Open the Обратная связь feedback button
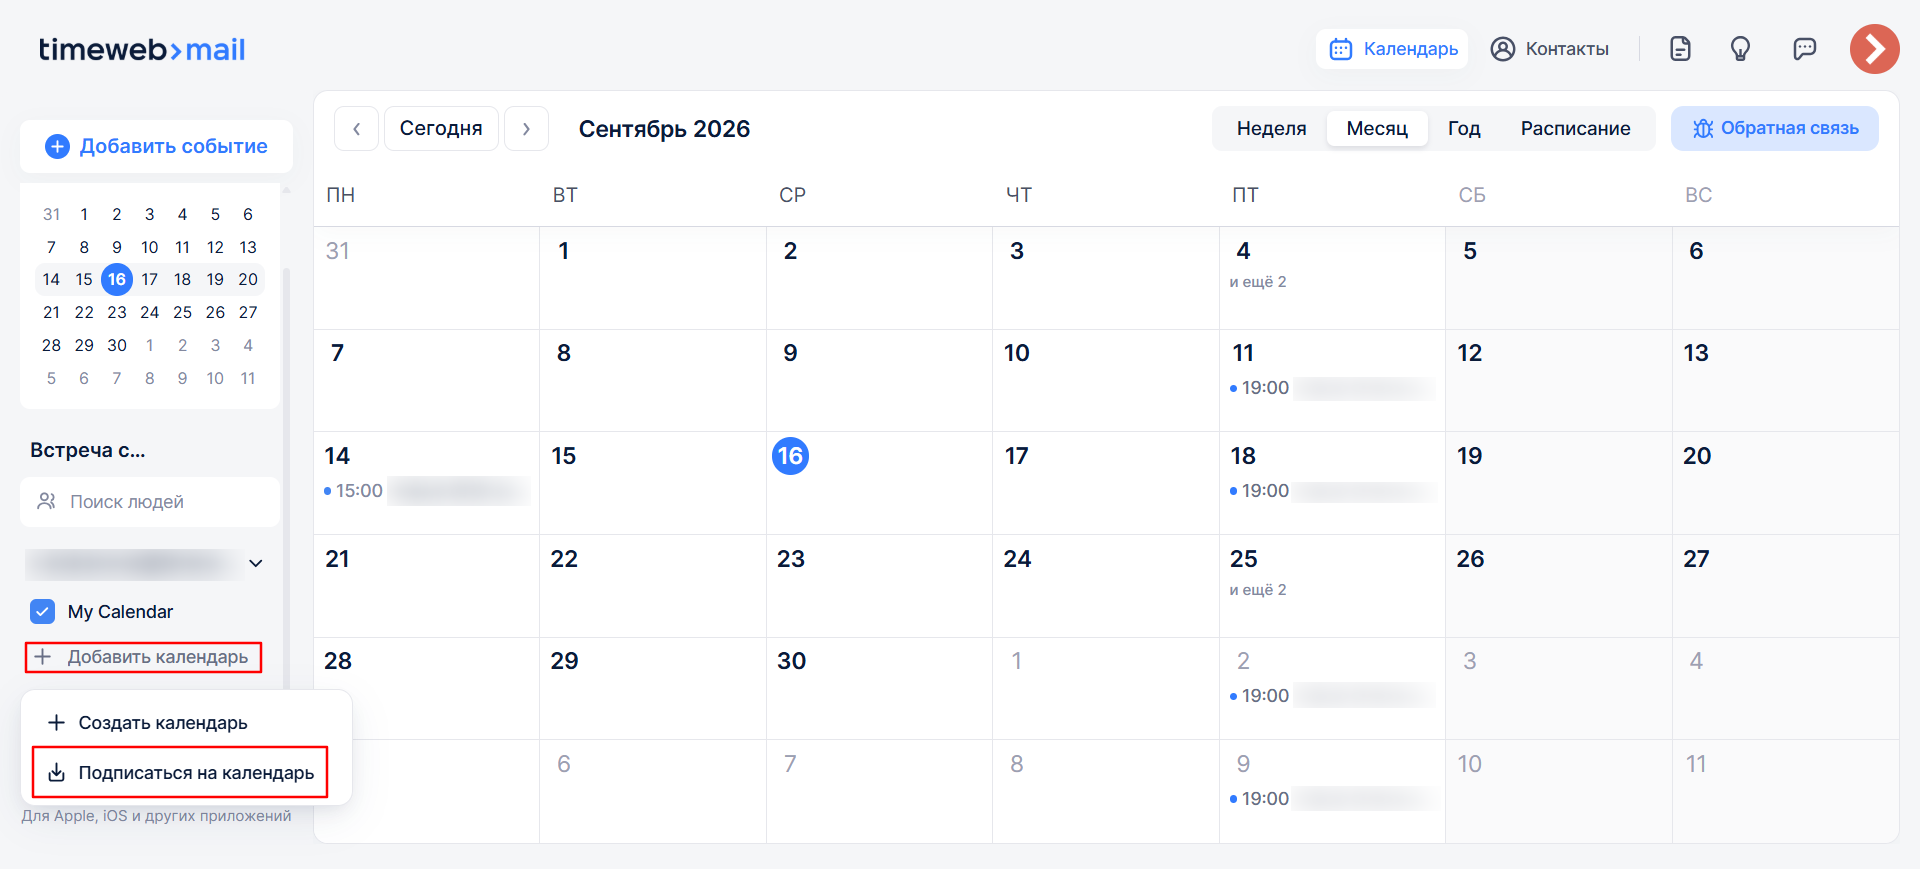Screen dimensions: 1920x869 1774,129
